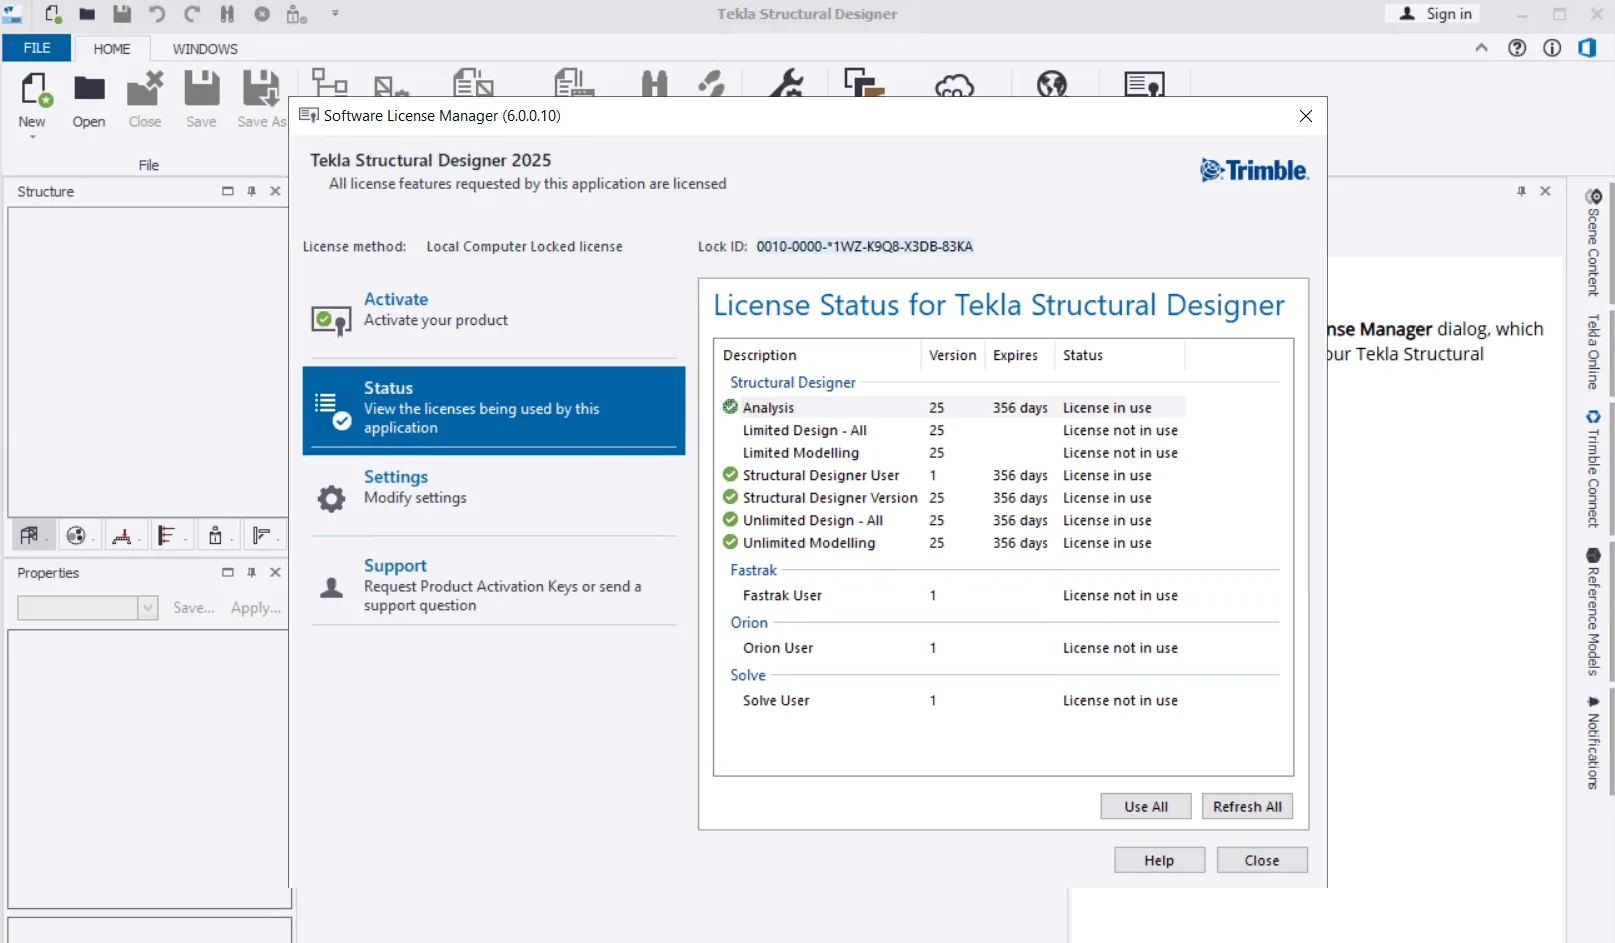This screenshot has height=943, width=1615.
Task: Open Customize Quick Access Toolbar dropdown
Action: point(335,14)
